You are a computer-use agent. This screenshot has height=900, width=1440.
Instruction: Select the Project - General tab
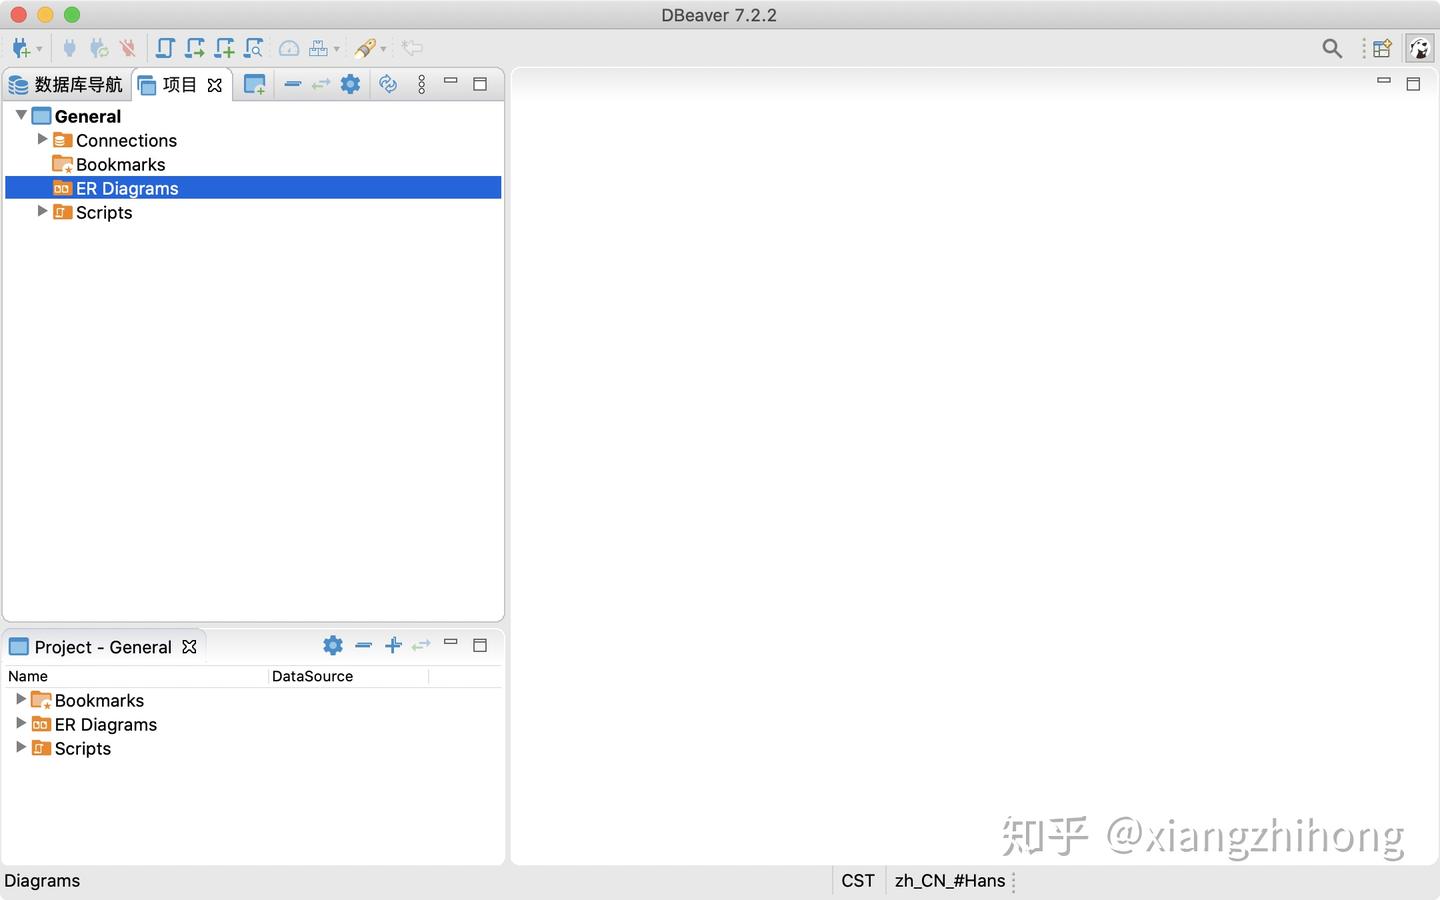(103, 647)
